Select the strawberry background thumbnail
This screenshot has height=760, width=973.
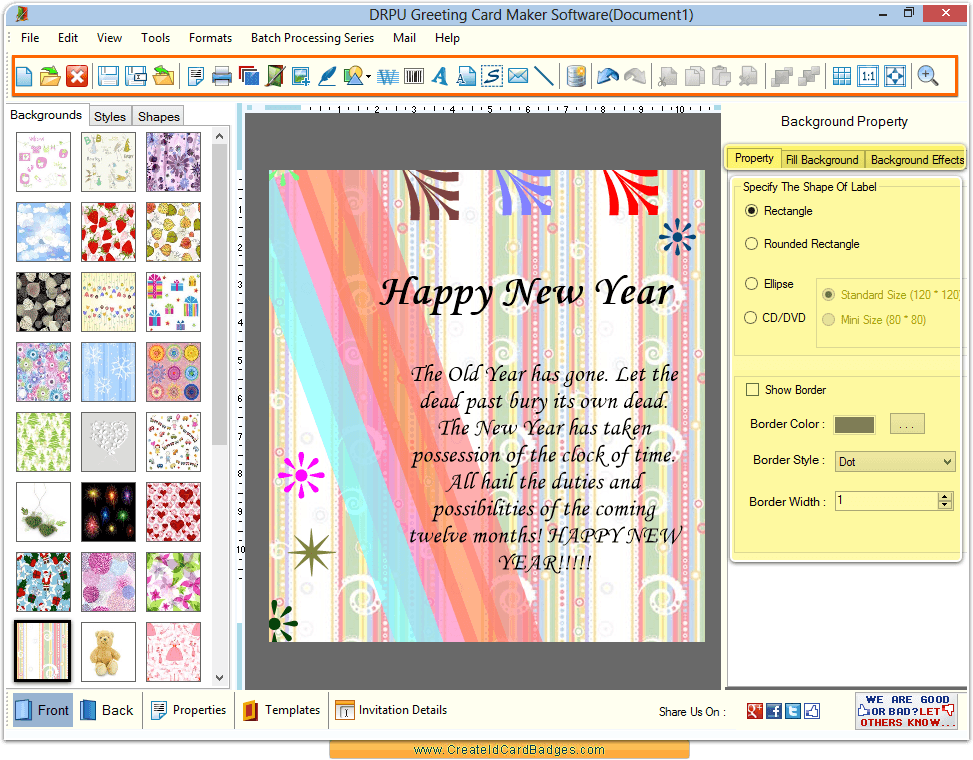pyautogui.click(x=109, y=232)
